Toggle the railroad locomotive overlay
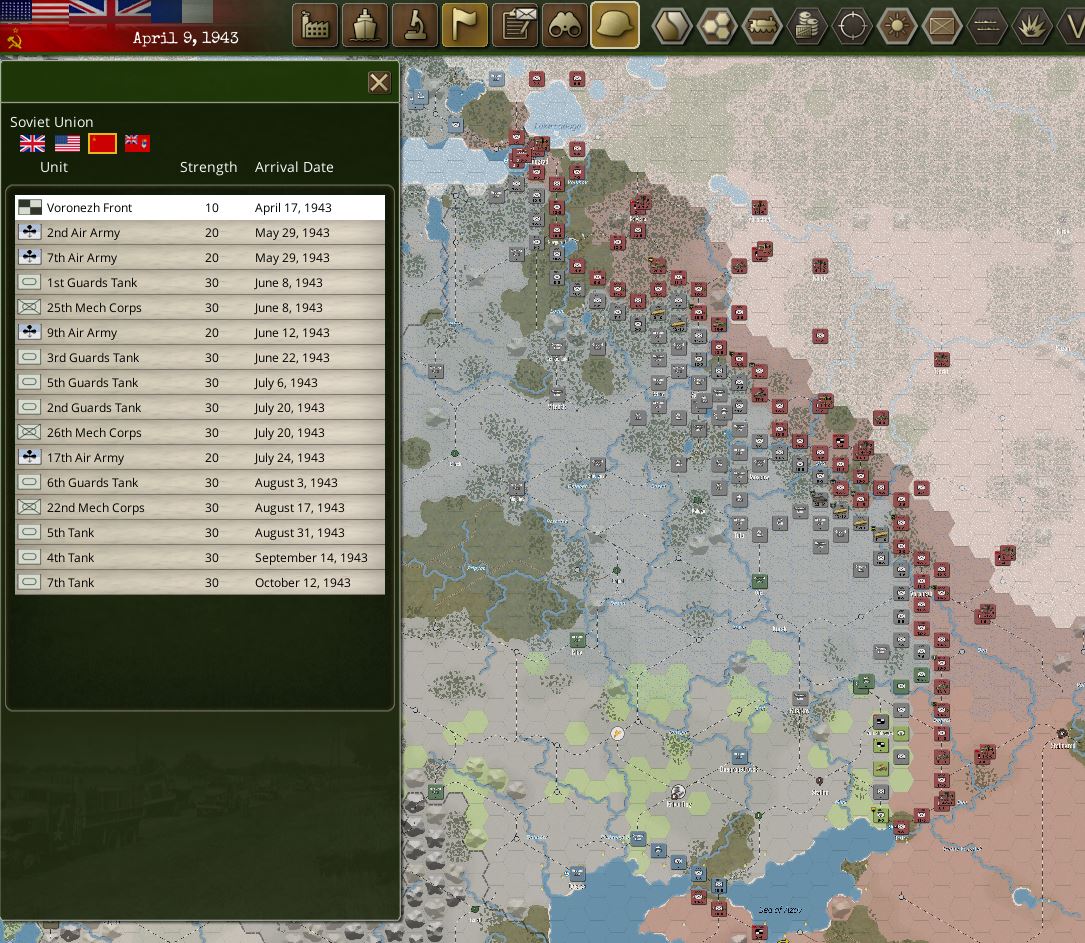The image size is (1085, 943). [761, 26]
